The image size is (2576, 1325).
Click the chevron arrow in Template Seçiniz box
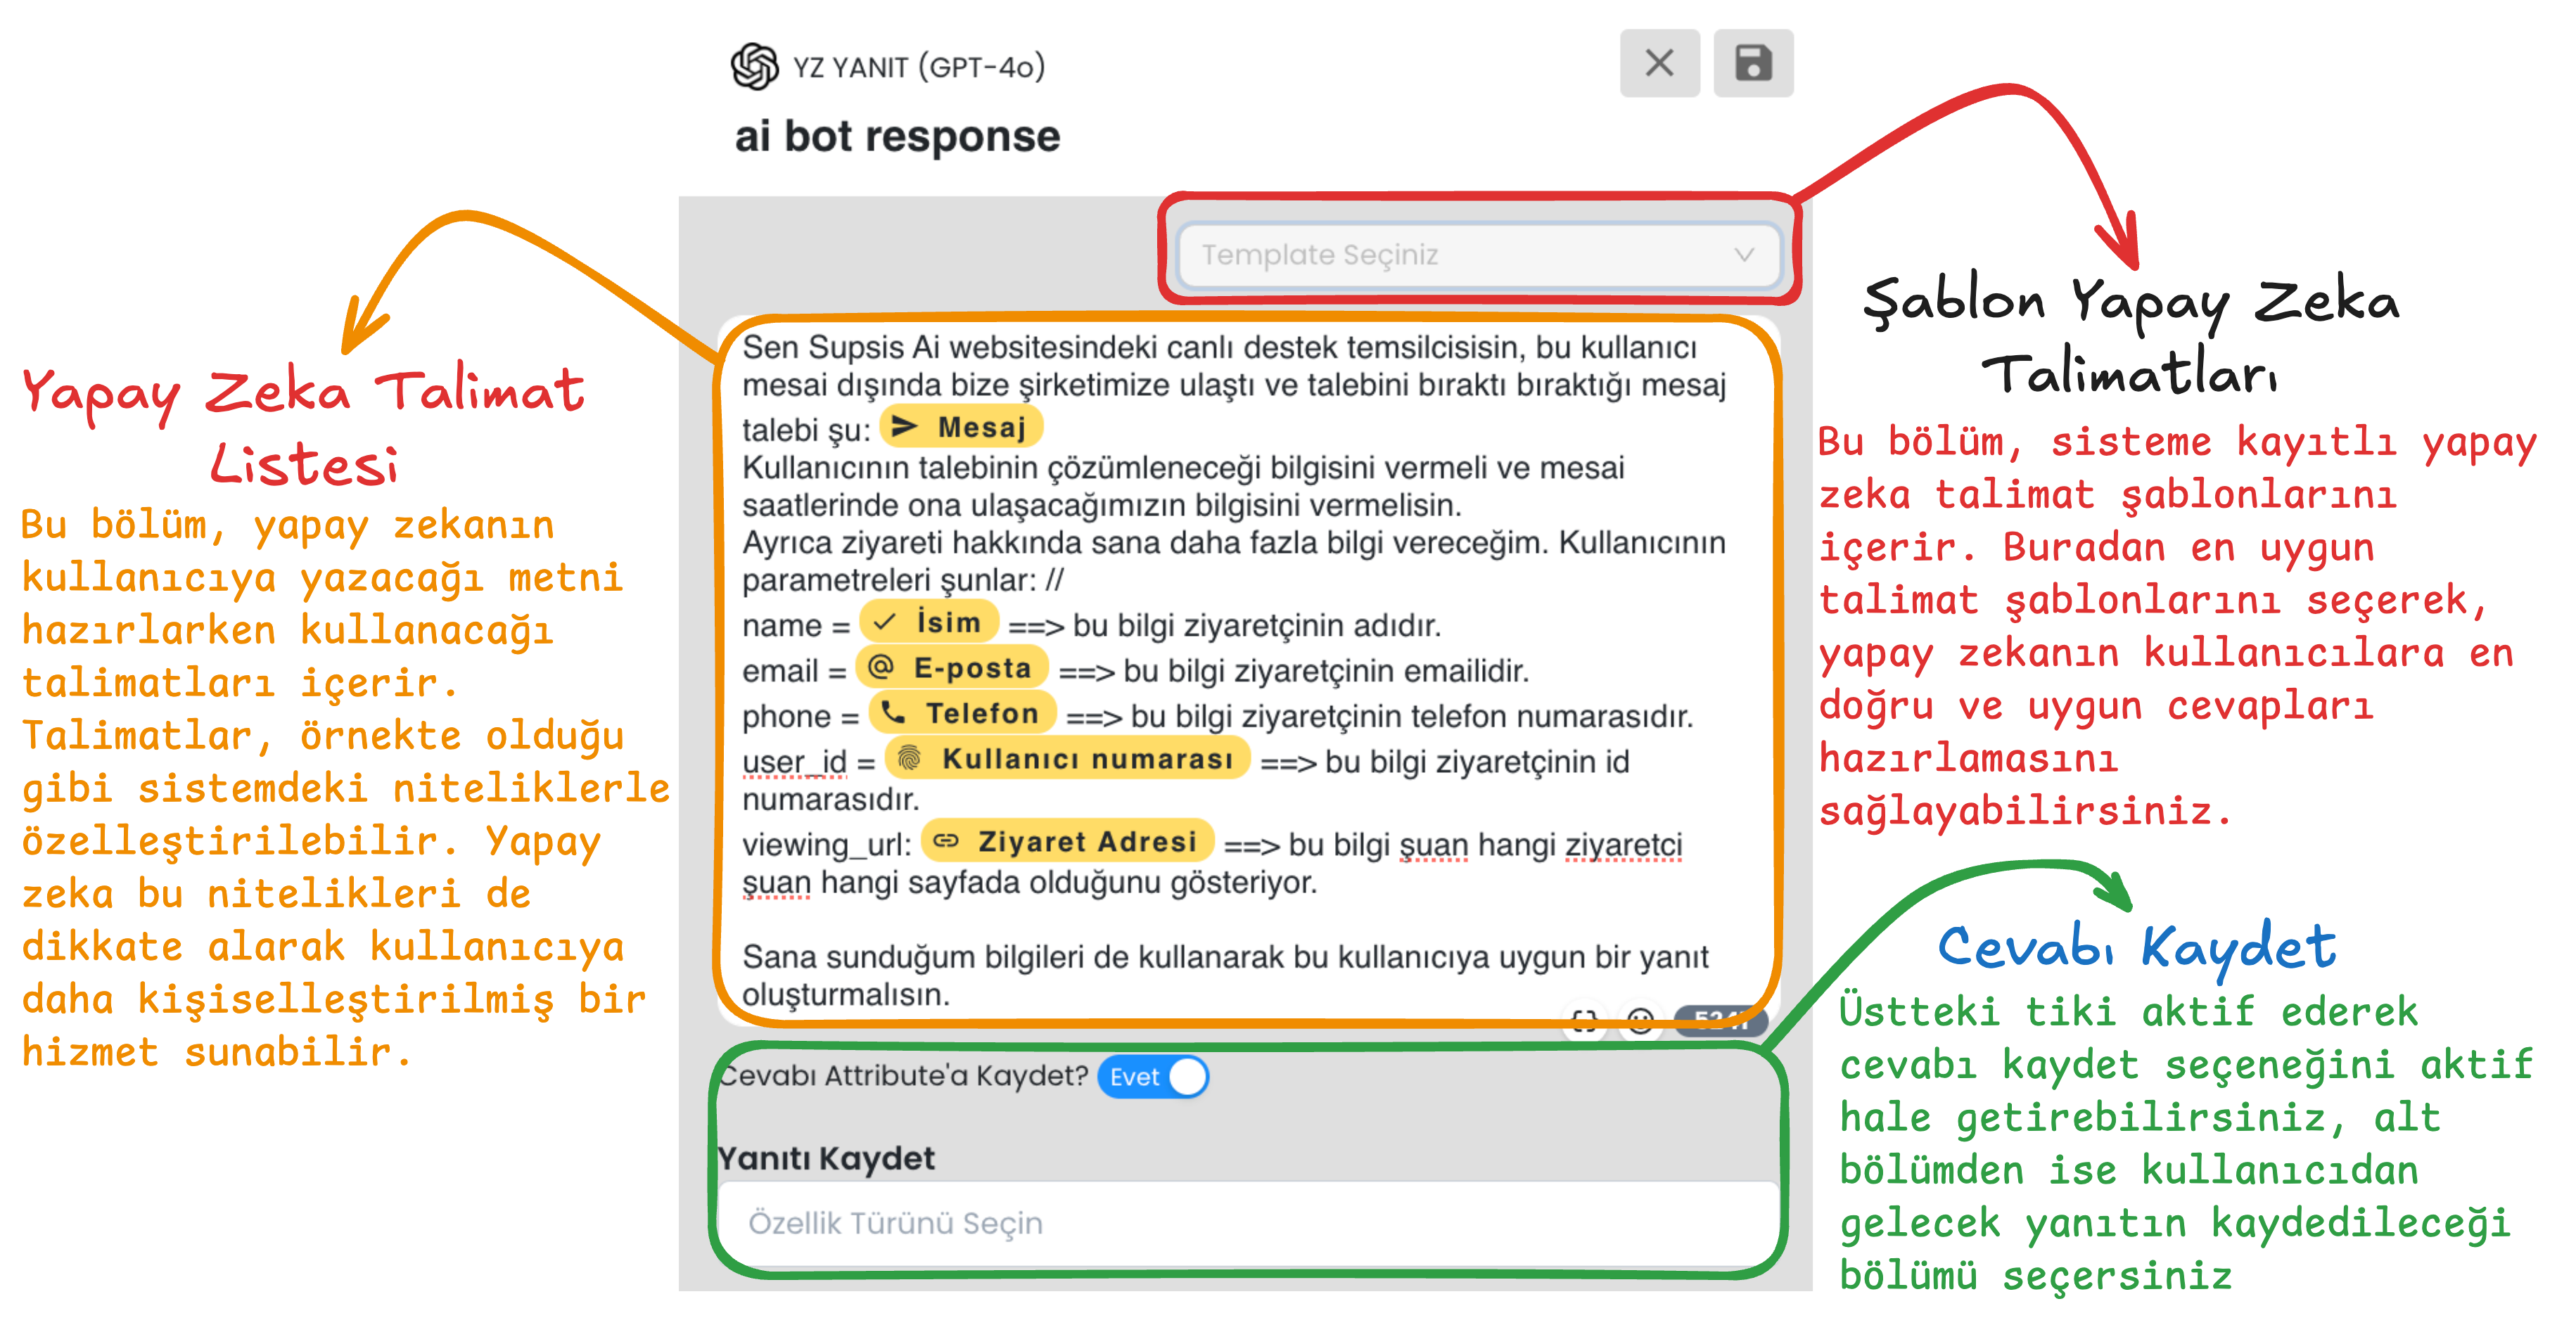click(x=1744, y=255)
